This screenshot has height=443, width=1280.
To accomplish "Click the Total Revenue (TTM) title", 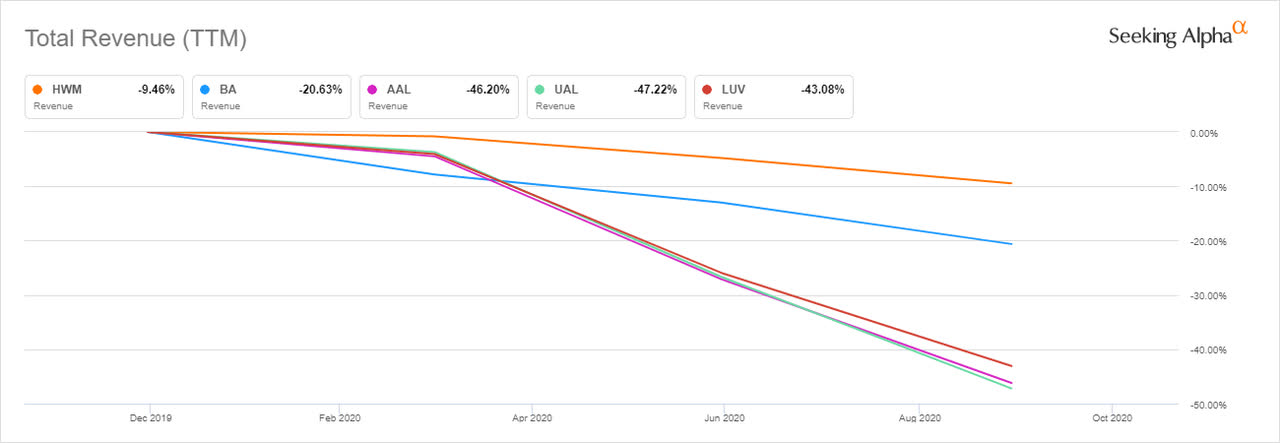I will point(135,40).
